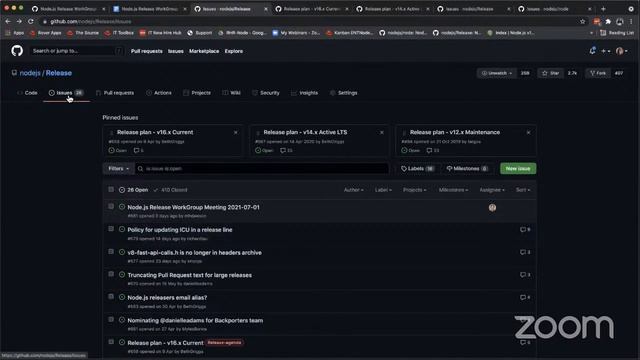Viewport: 640px width, 360px height.
Task: Open comments icon on Truncating Pull Request issue
Action: click(525, 275)
